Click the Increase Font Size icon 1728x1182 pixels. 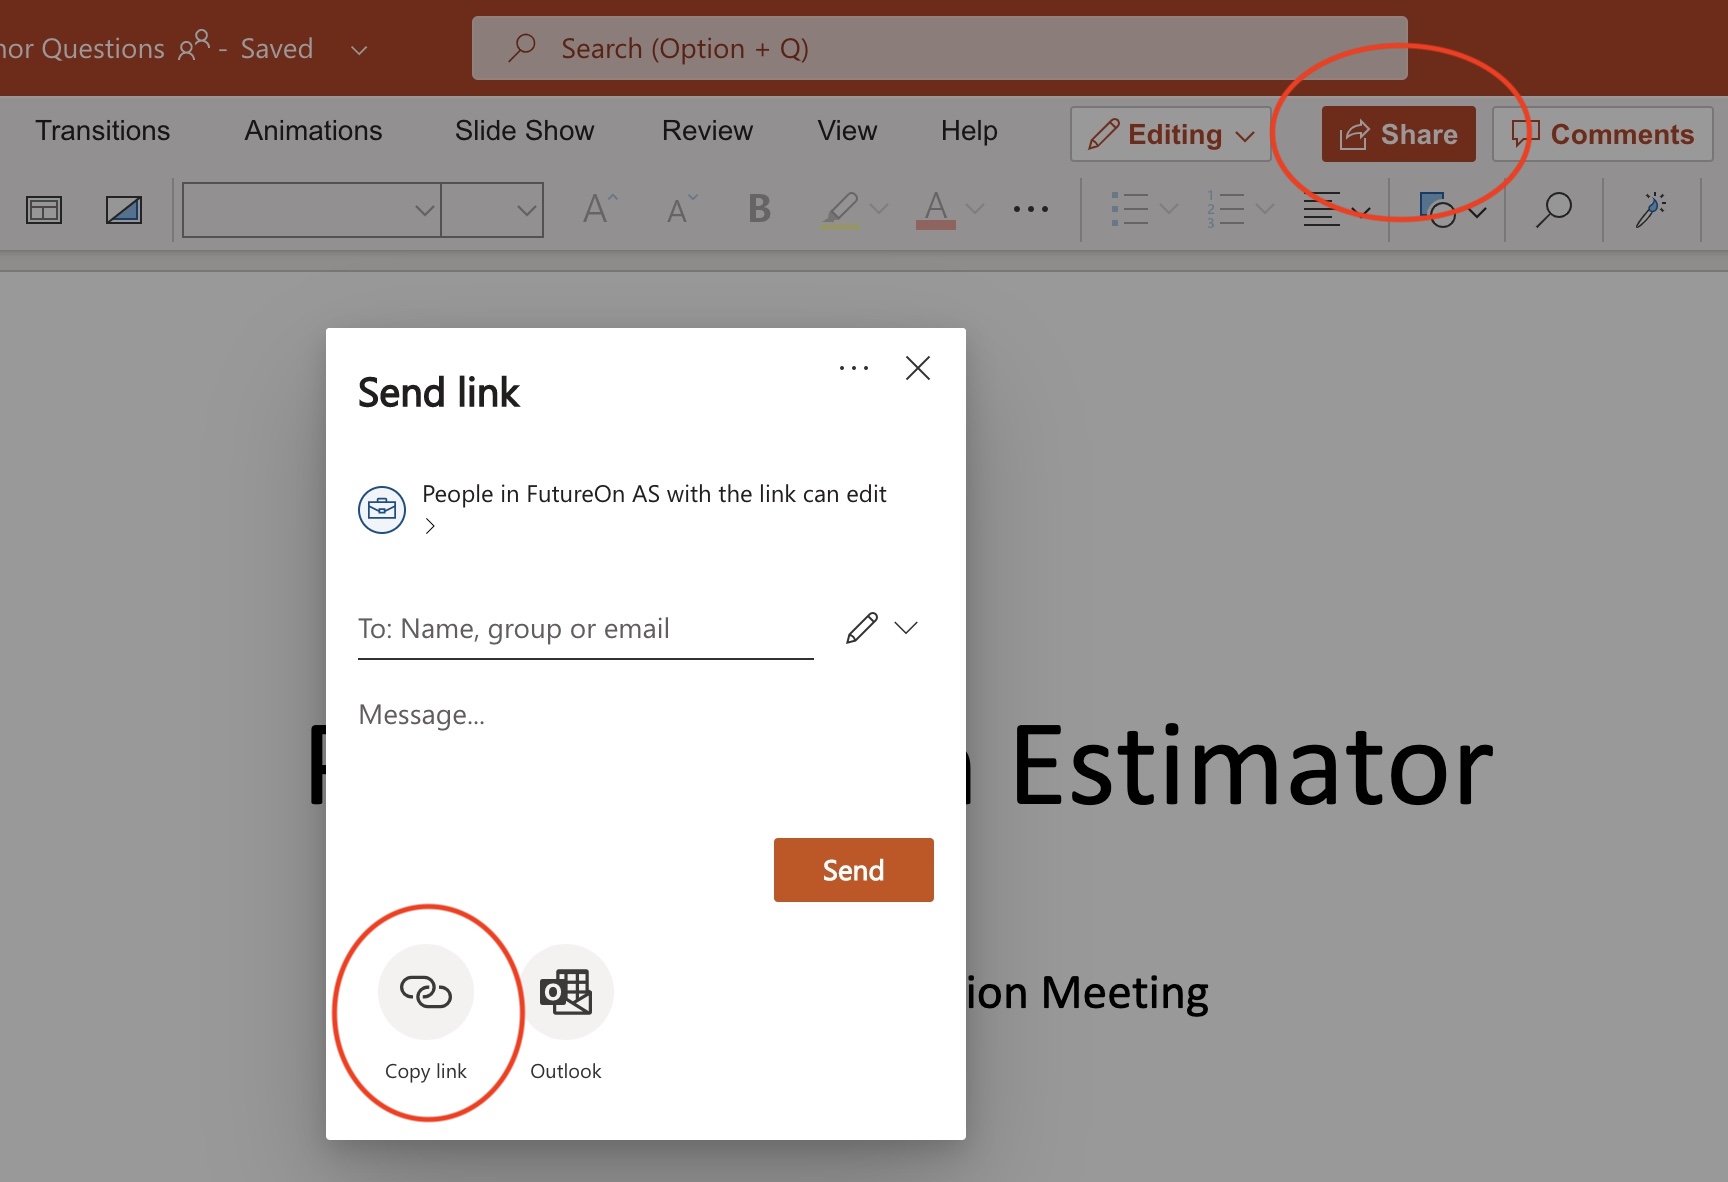pyautogui.click(x=597, y=207)
